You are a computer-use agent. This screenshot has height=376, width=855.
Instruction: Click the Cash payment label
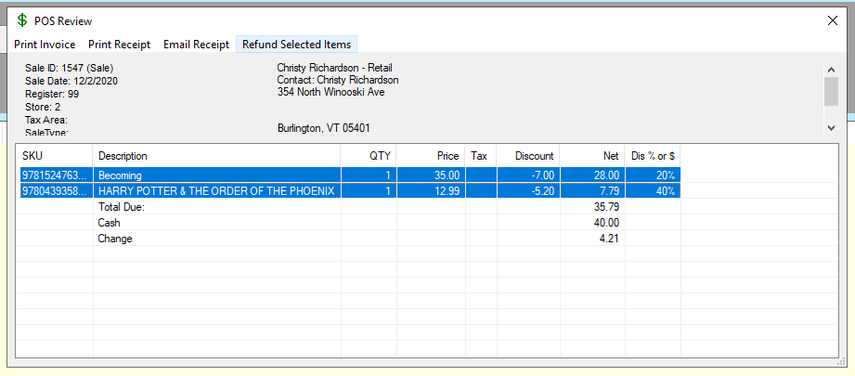pos(109,222)
